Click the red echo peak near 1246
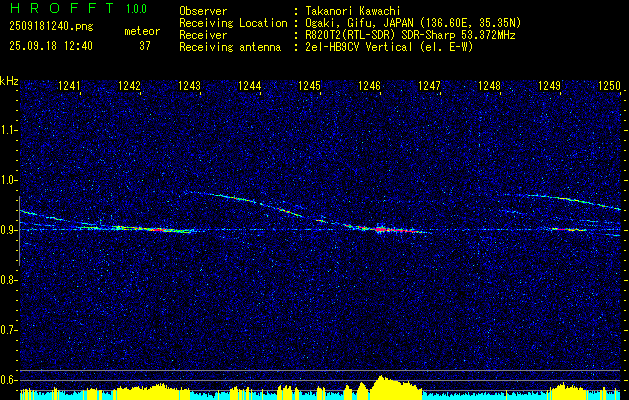This screenshot has height=400, width=629. pos(379,229)
